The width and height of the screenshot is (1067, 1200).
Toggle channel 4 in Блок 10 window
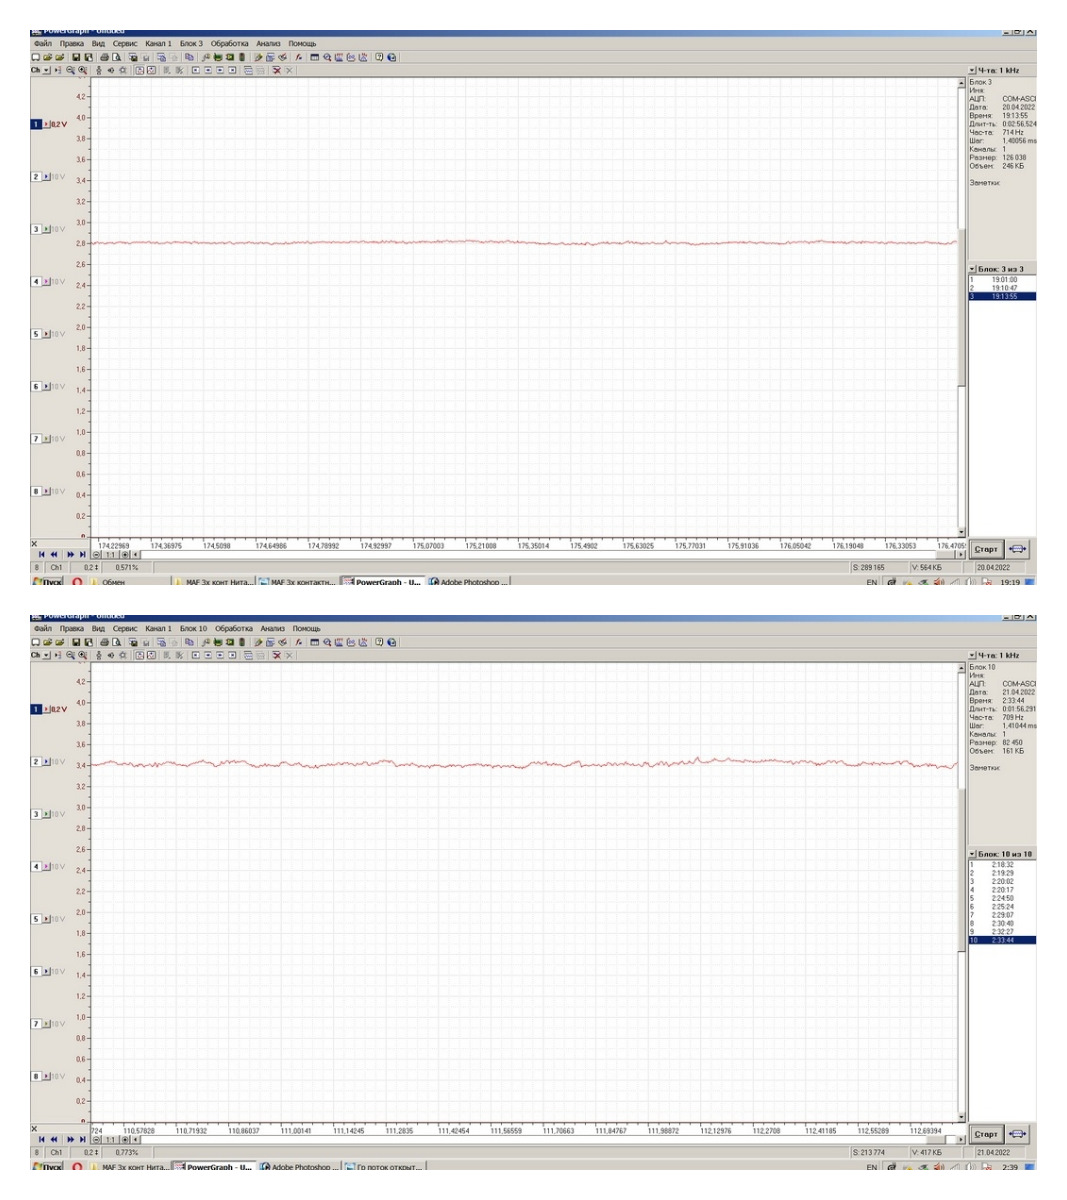tap(36, 866)
